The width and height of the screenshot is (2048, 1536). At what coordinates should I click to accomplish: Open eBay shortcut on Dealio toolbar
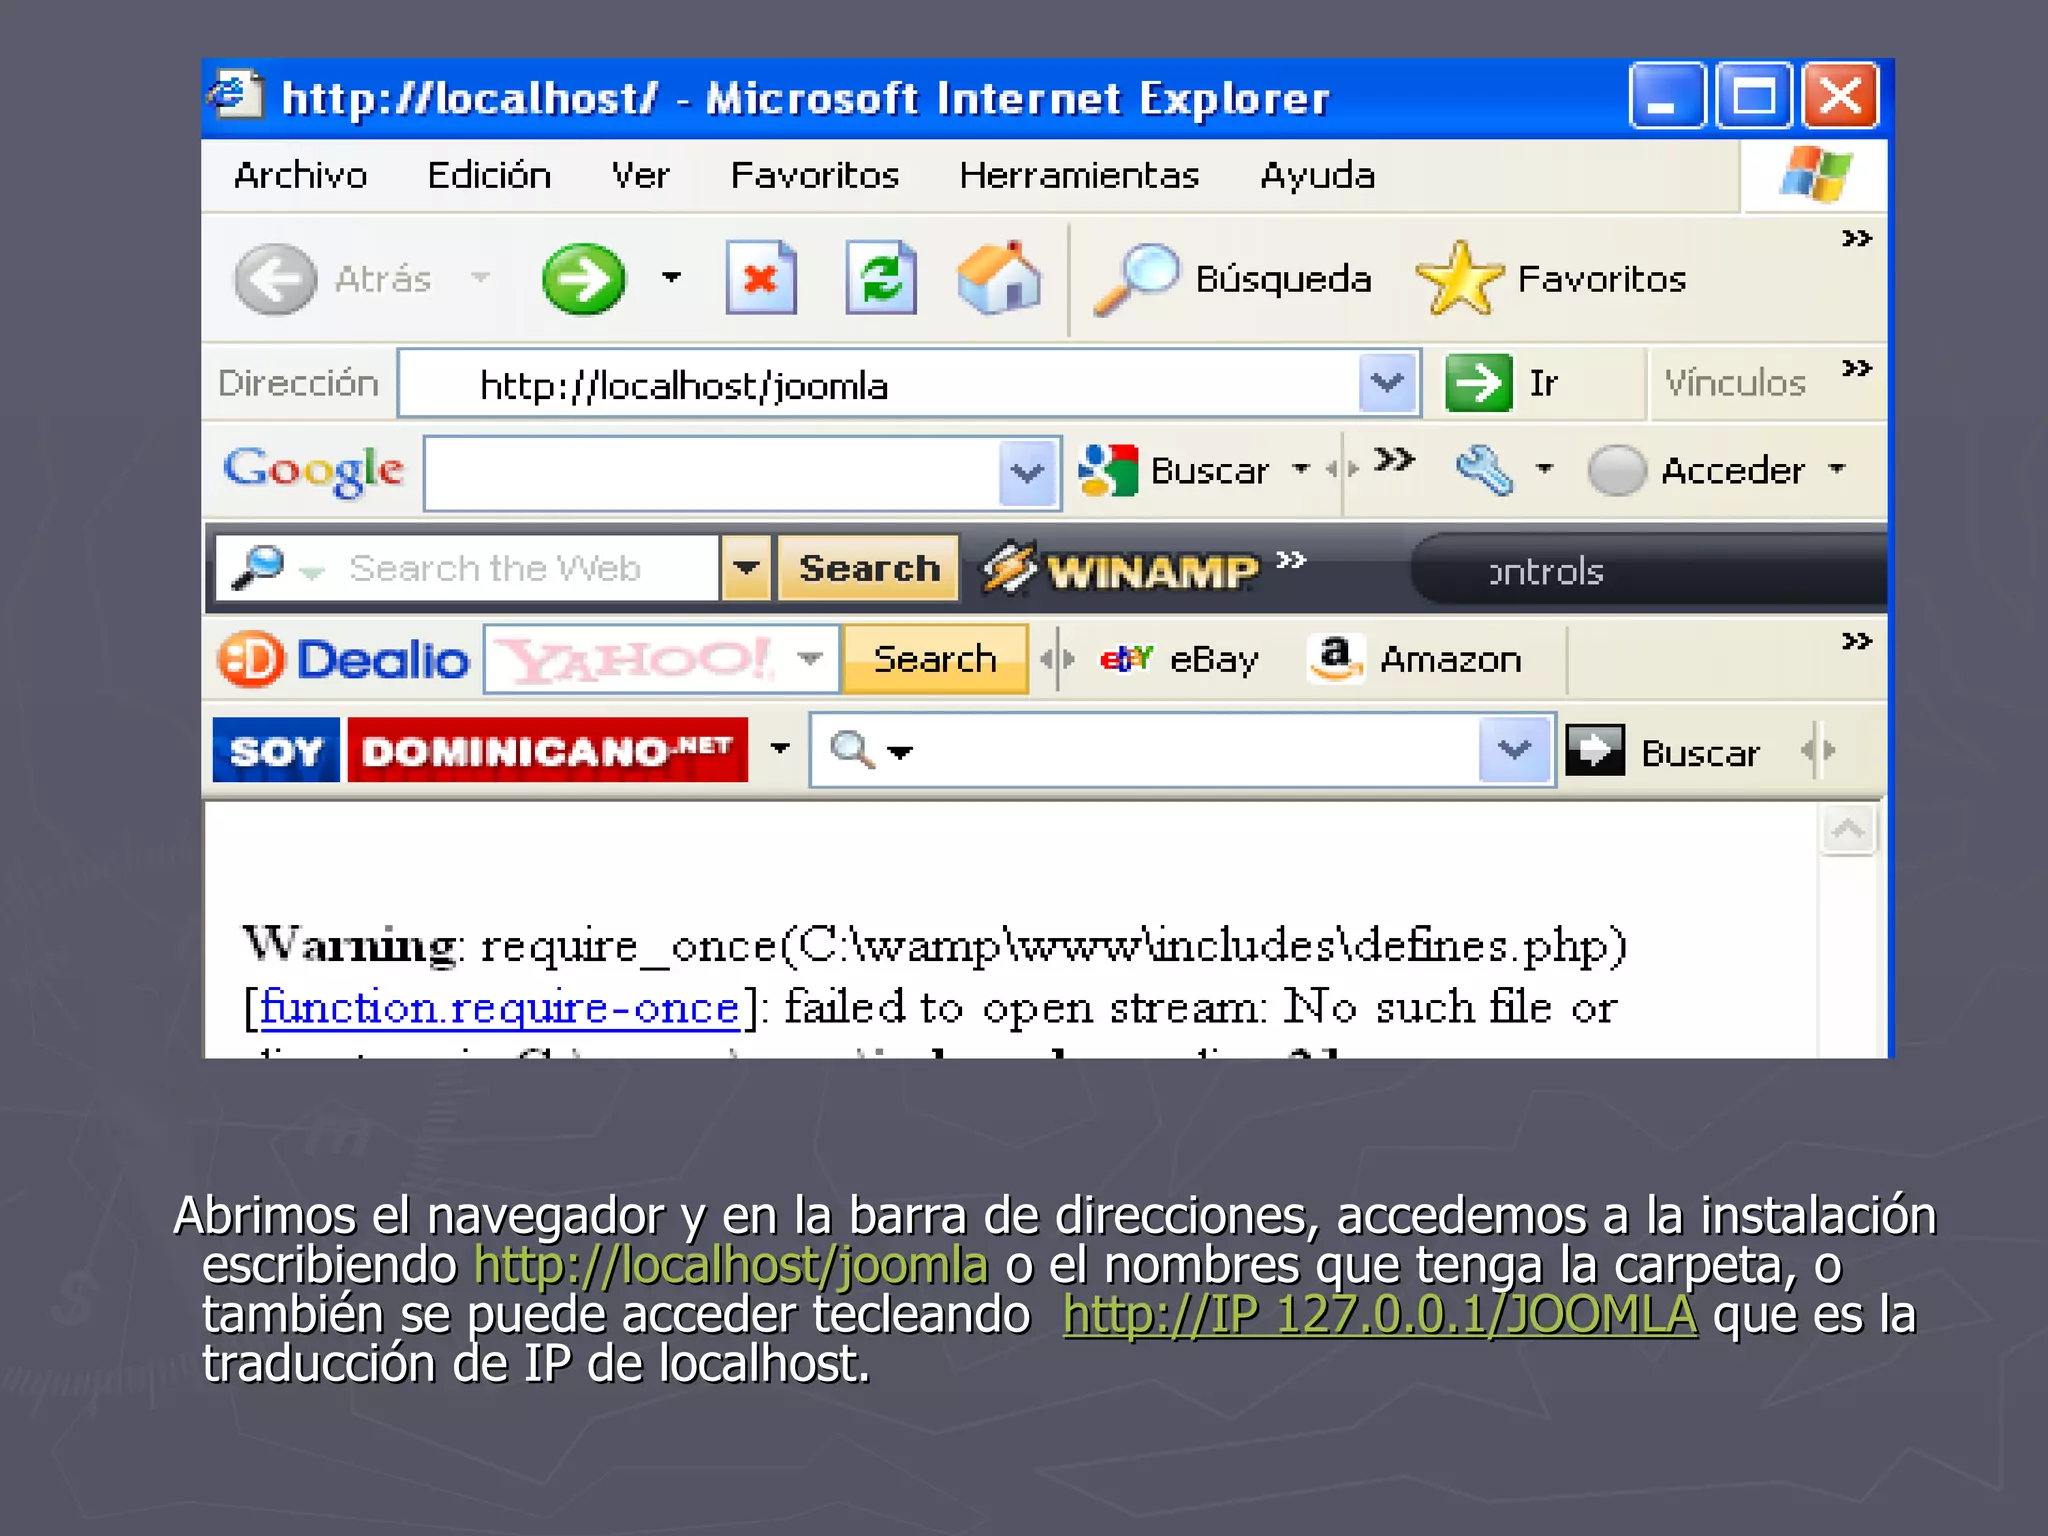pos(1179,660)
